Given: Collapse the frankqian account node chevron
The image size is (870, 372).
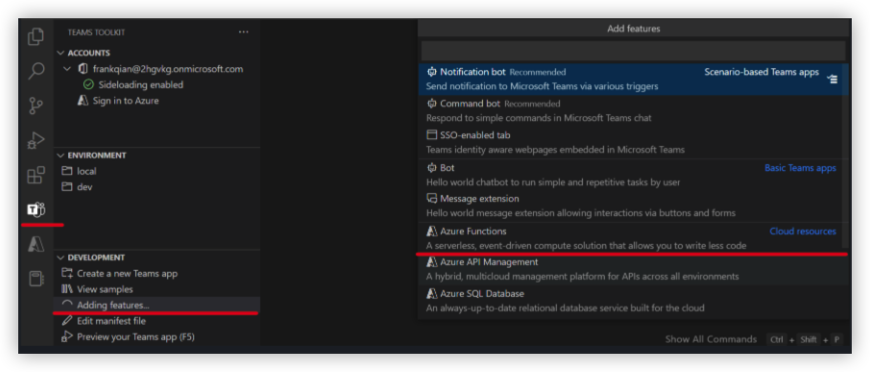Looking at the screenshot, I should (68, 69).
